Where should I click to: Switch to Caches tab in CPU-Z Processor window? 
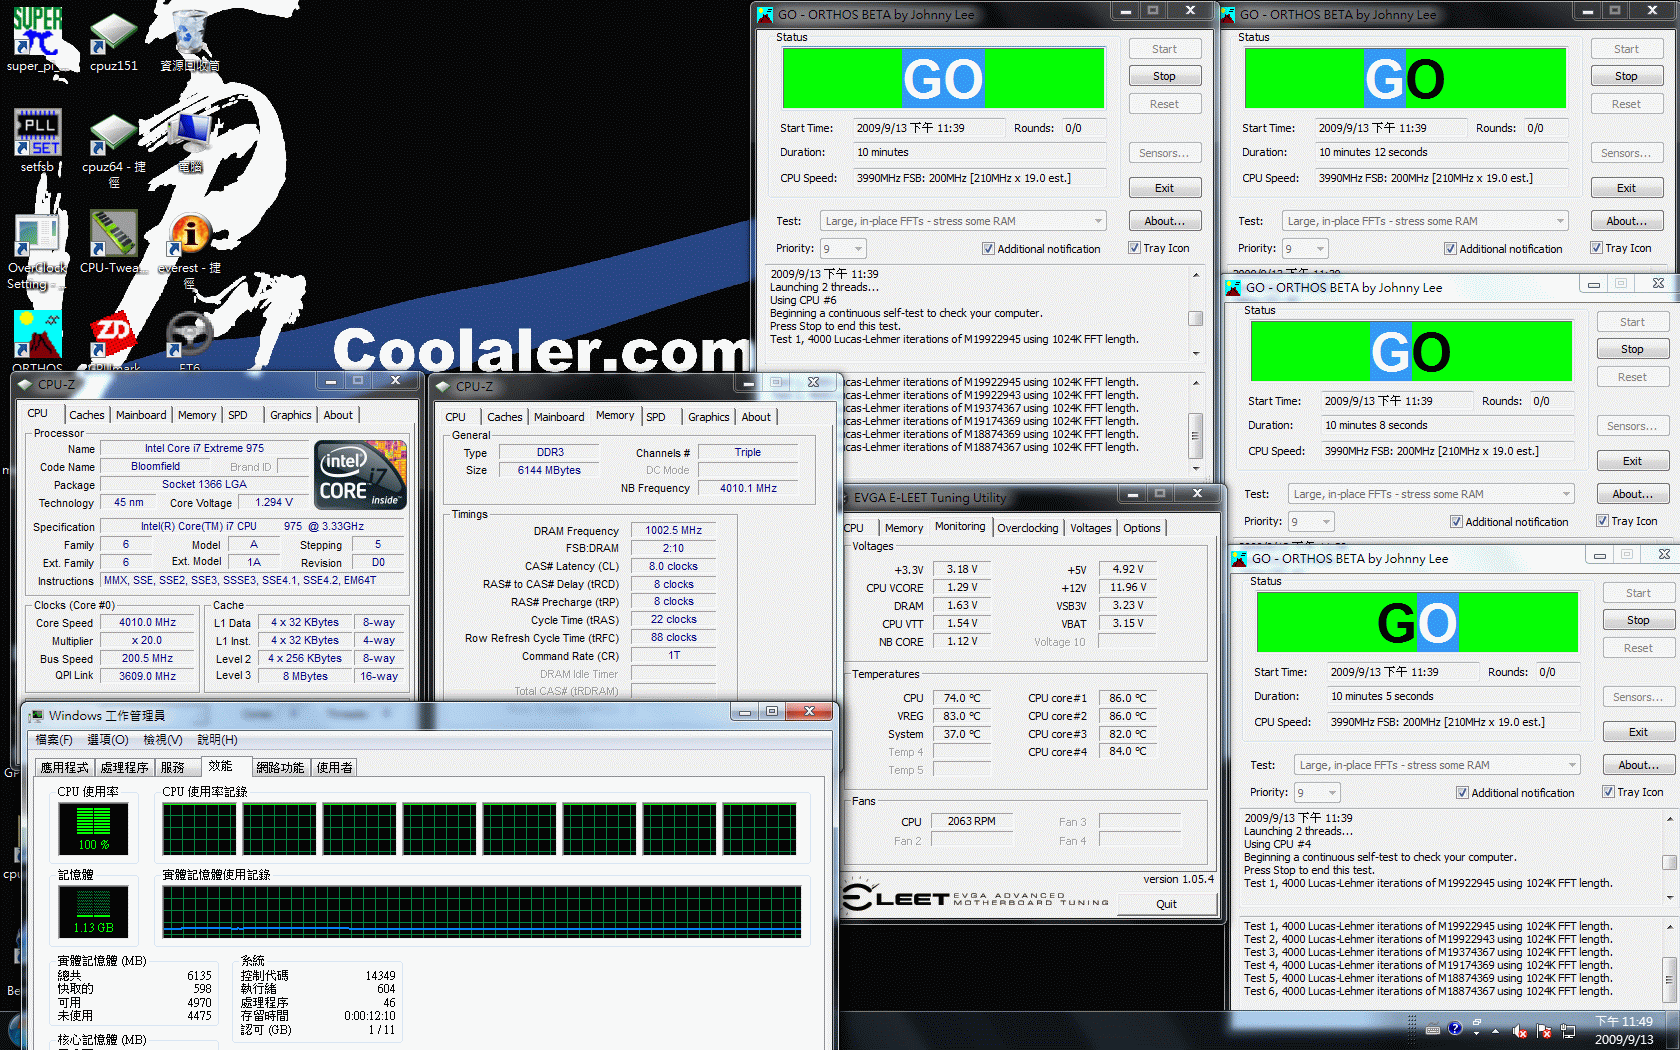(x=87, y=415)
